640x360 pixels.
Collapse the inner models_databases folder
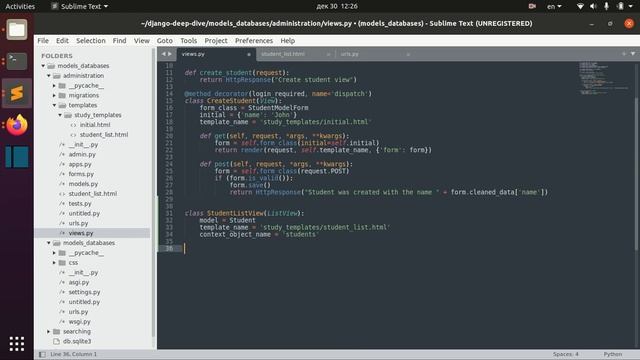point(49,243)
